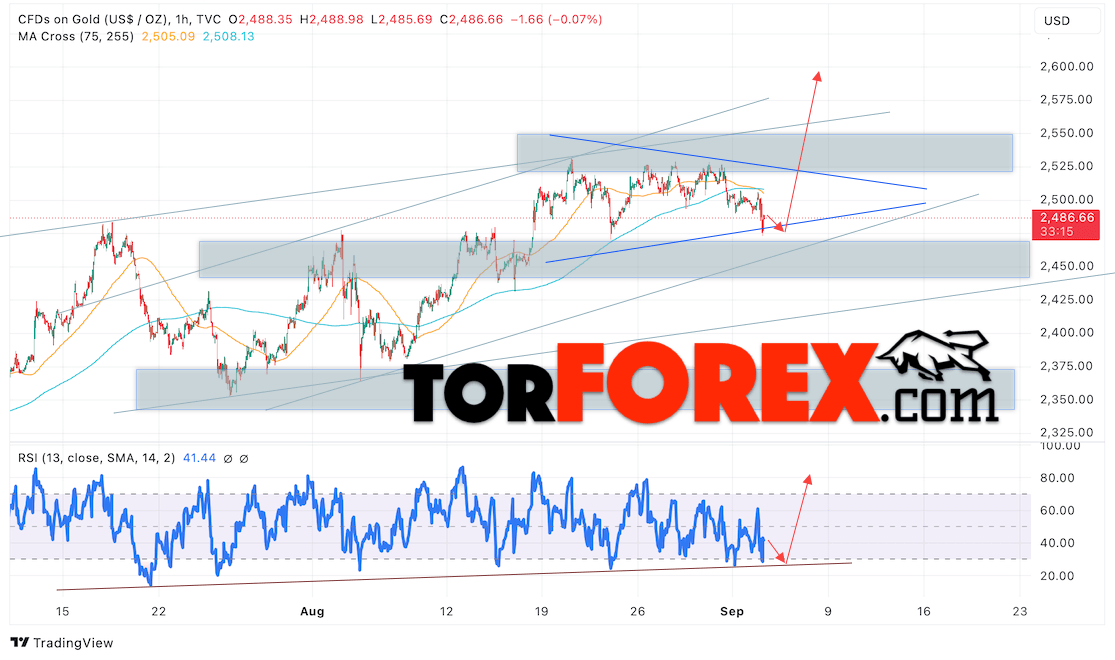Select the CFDs on Gold symbol title
This screenshot has width=1115, height=660.
pos(93,20)
